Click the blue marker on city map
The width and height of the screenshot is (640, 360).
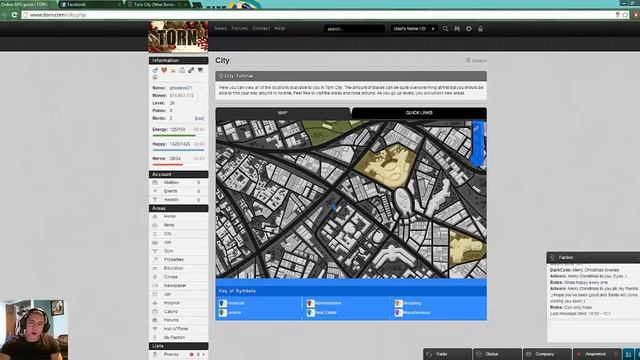click(334, 207)
